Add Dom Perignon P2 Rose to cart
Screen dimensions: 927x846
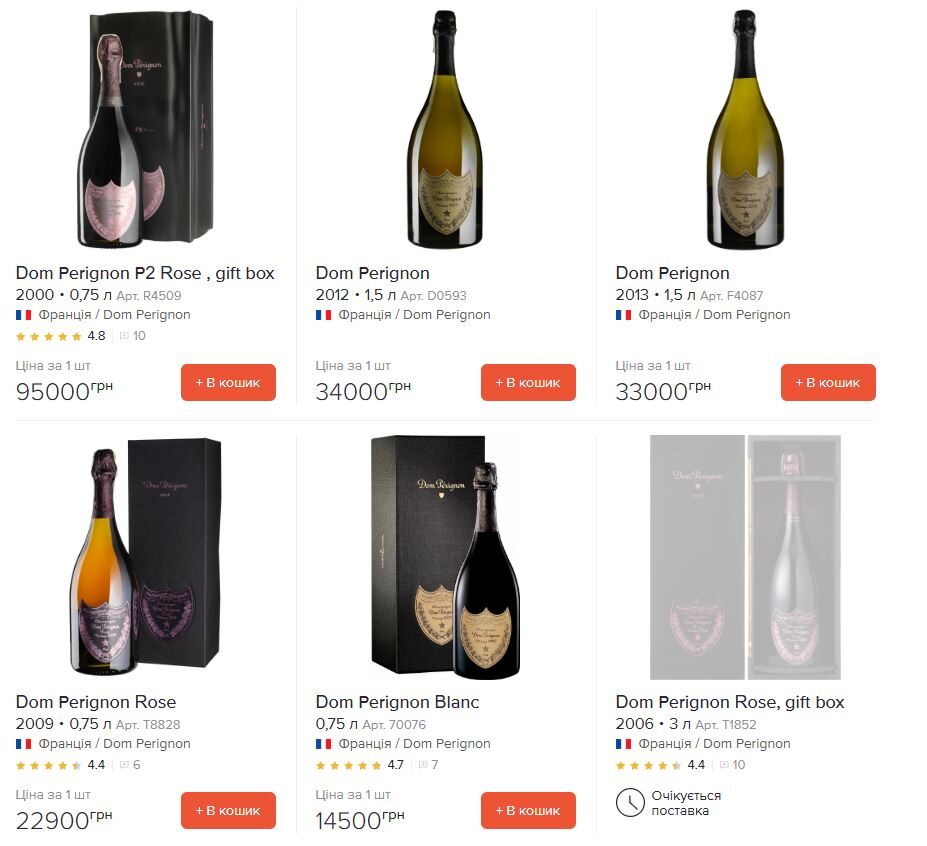(228, 382)
